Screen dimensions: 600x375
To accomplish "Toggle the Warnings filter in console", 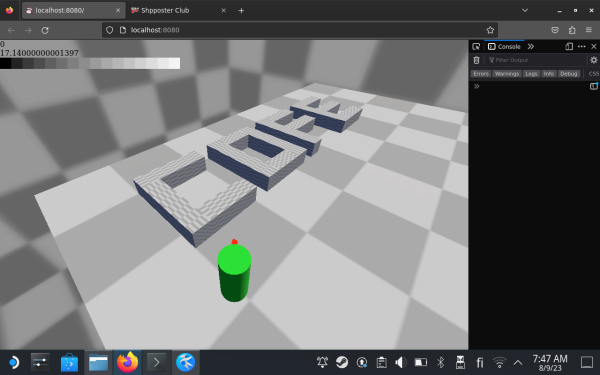I will tap(507, 74).
